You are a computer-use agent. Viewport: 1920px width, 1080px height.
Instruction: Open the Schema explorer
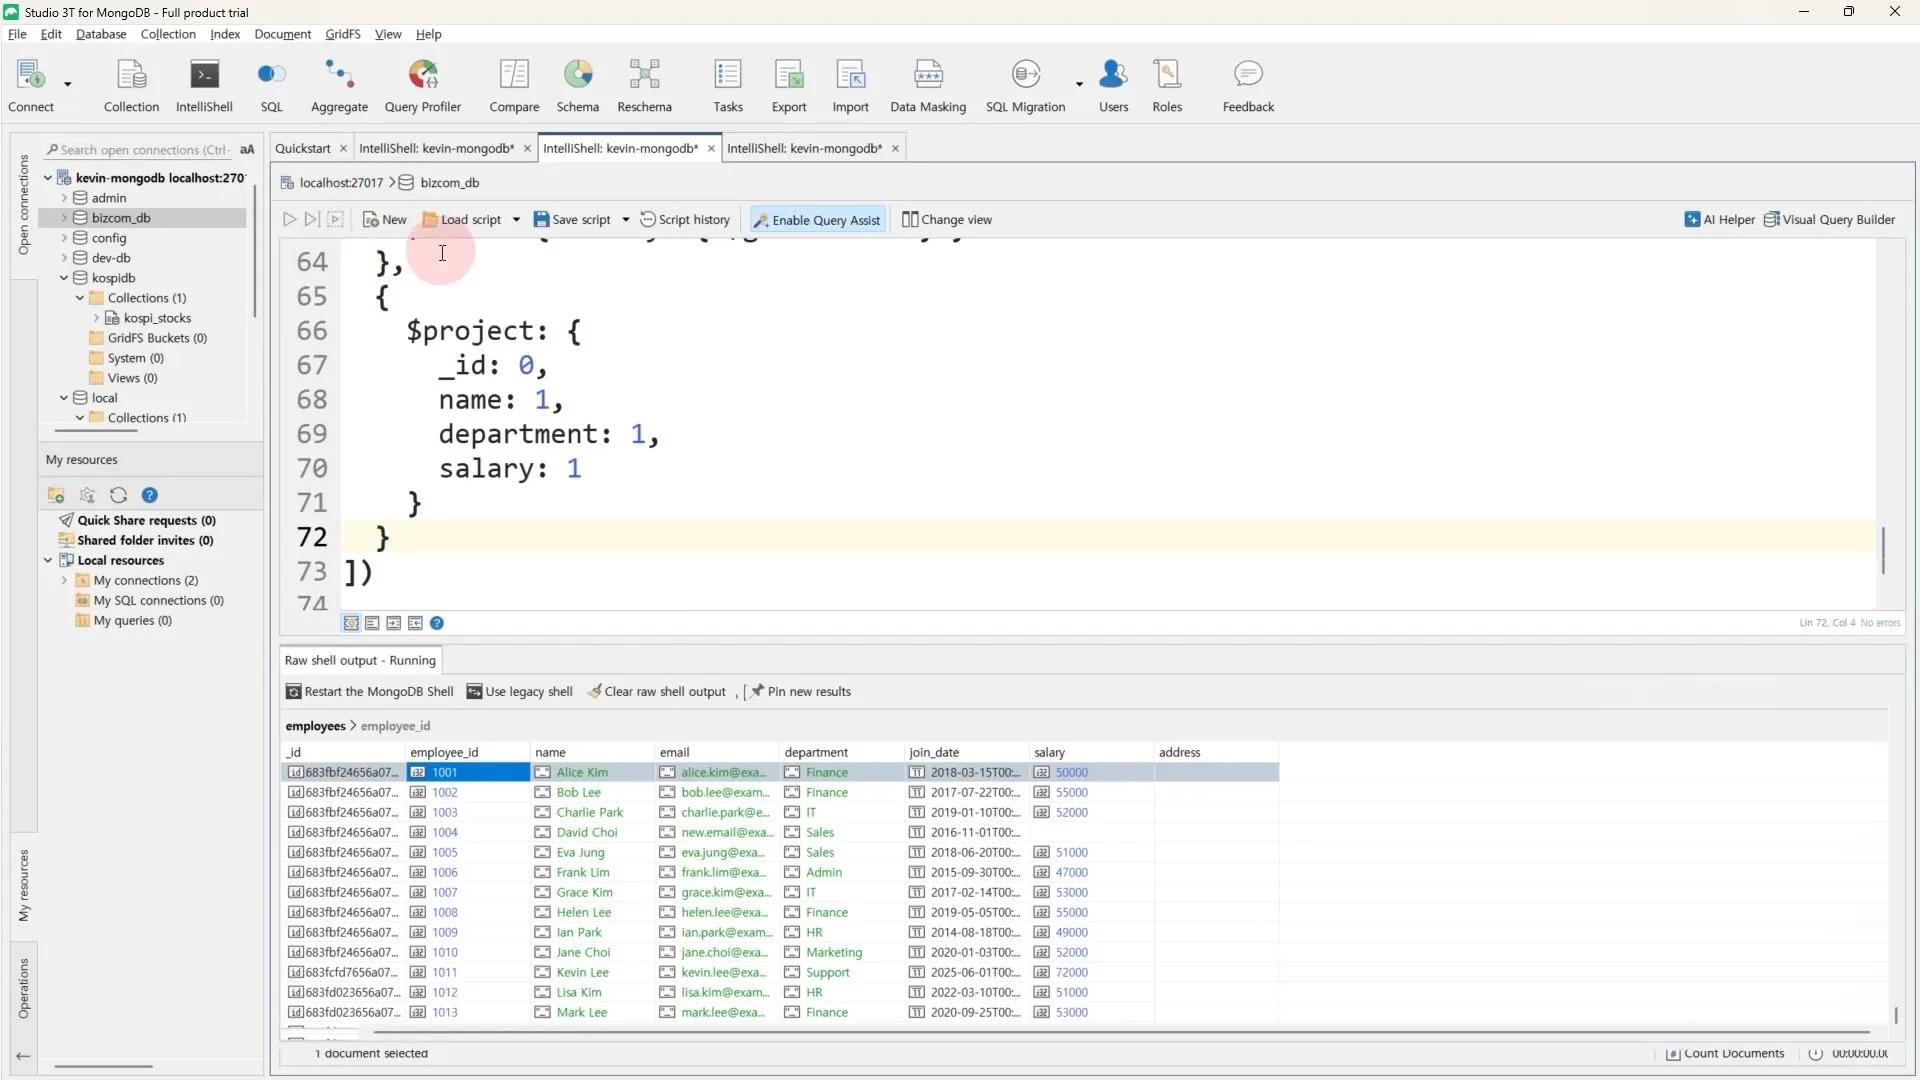click(x=578, y=86)
